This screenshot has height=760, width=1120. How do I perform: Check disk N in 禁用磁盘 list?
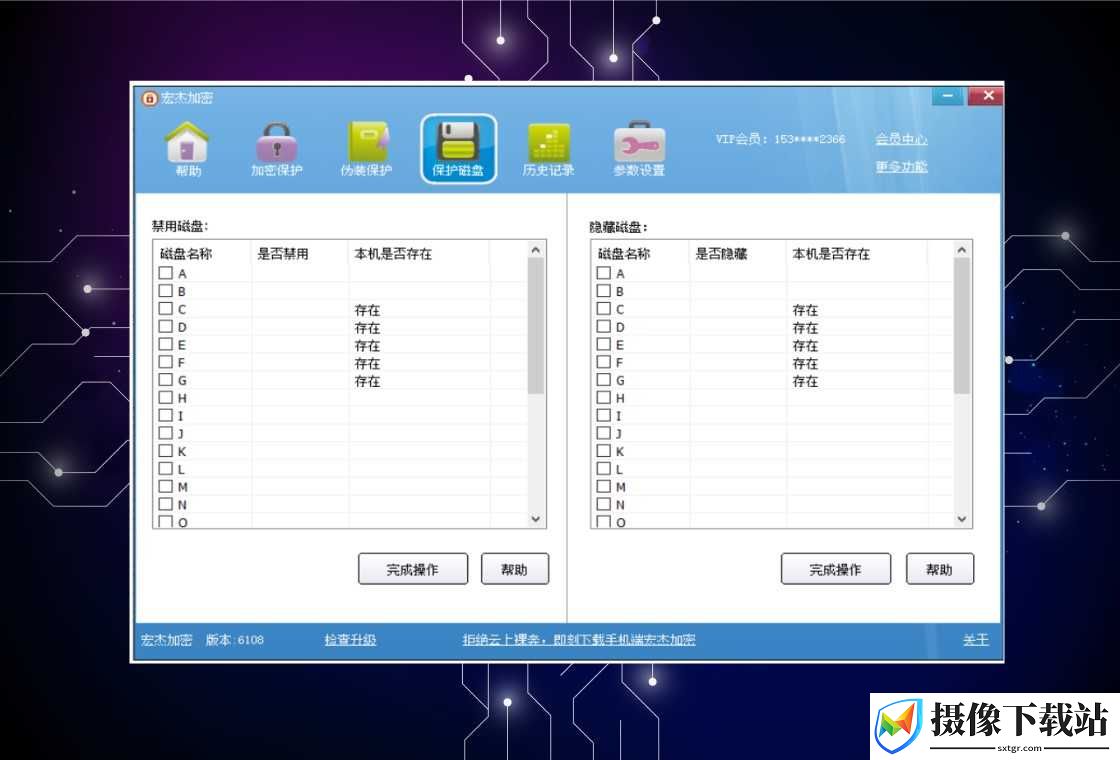pos(166,504)
